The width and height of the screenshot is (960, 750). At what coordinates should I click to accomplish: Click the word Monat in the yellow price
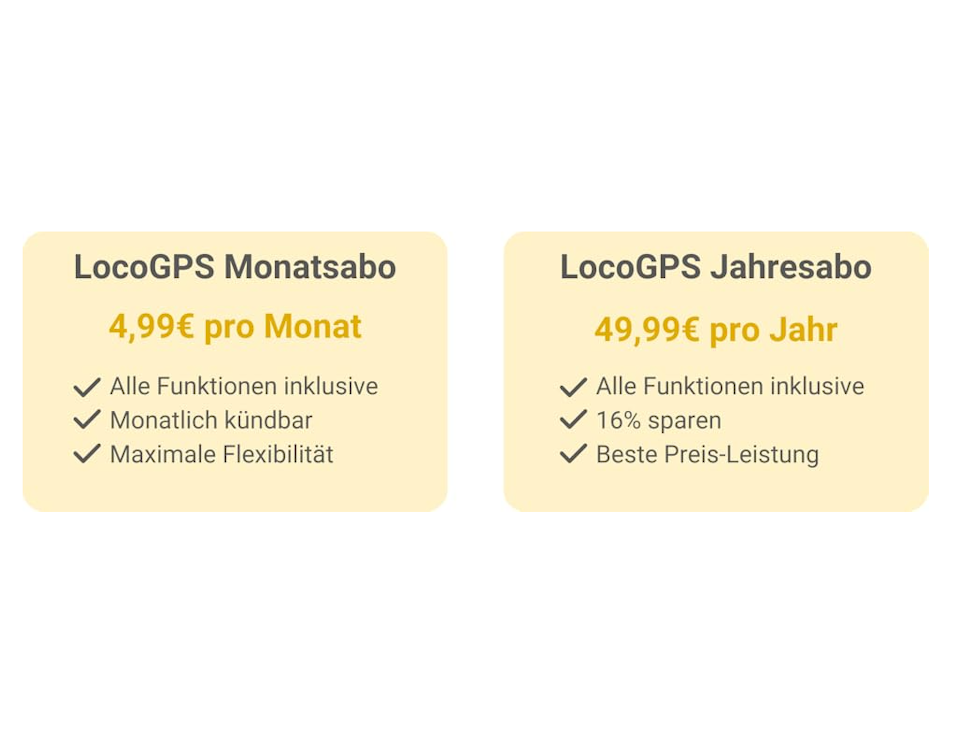313,326
